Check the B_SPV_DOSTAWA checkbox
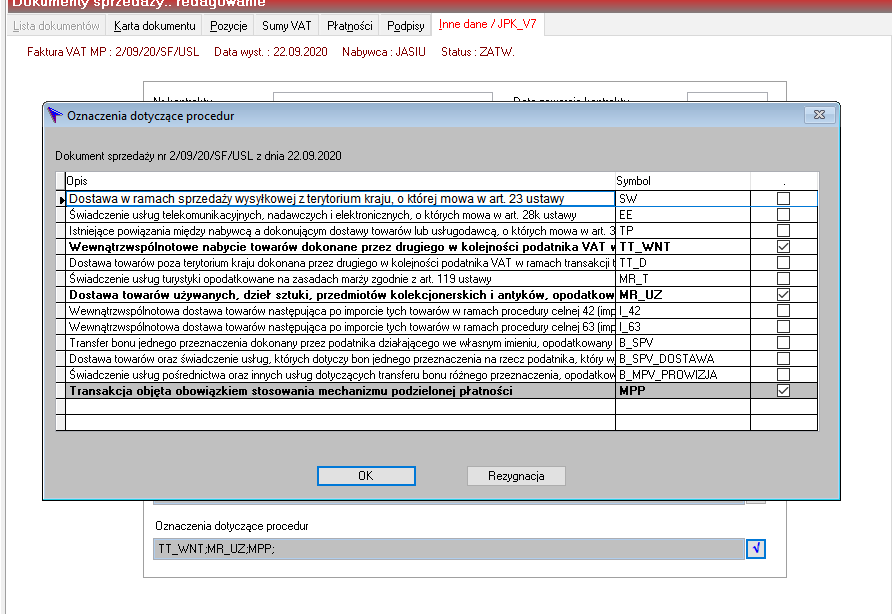The height and width of the screenshot is (614, 892). [x=783, y=358]
